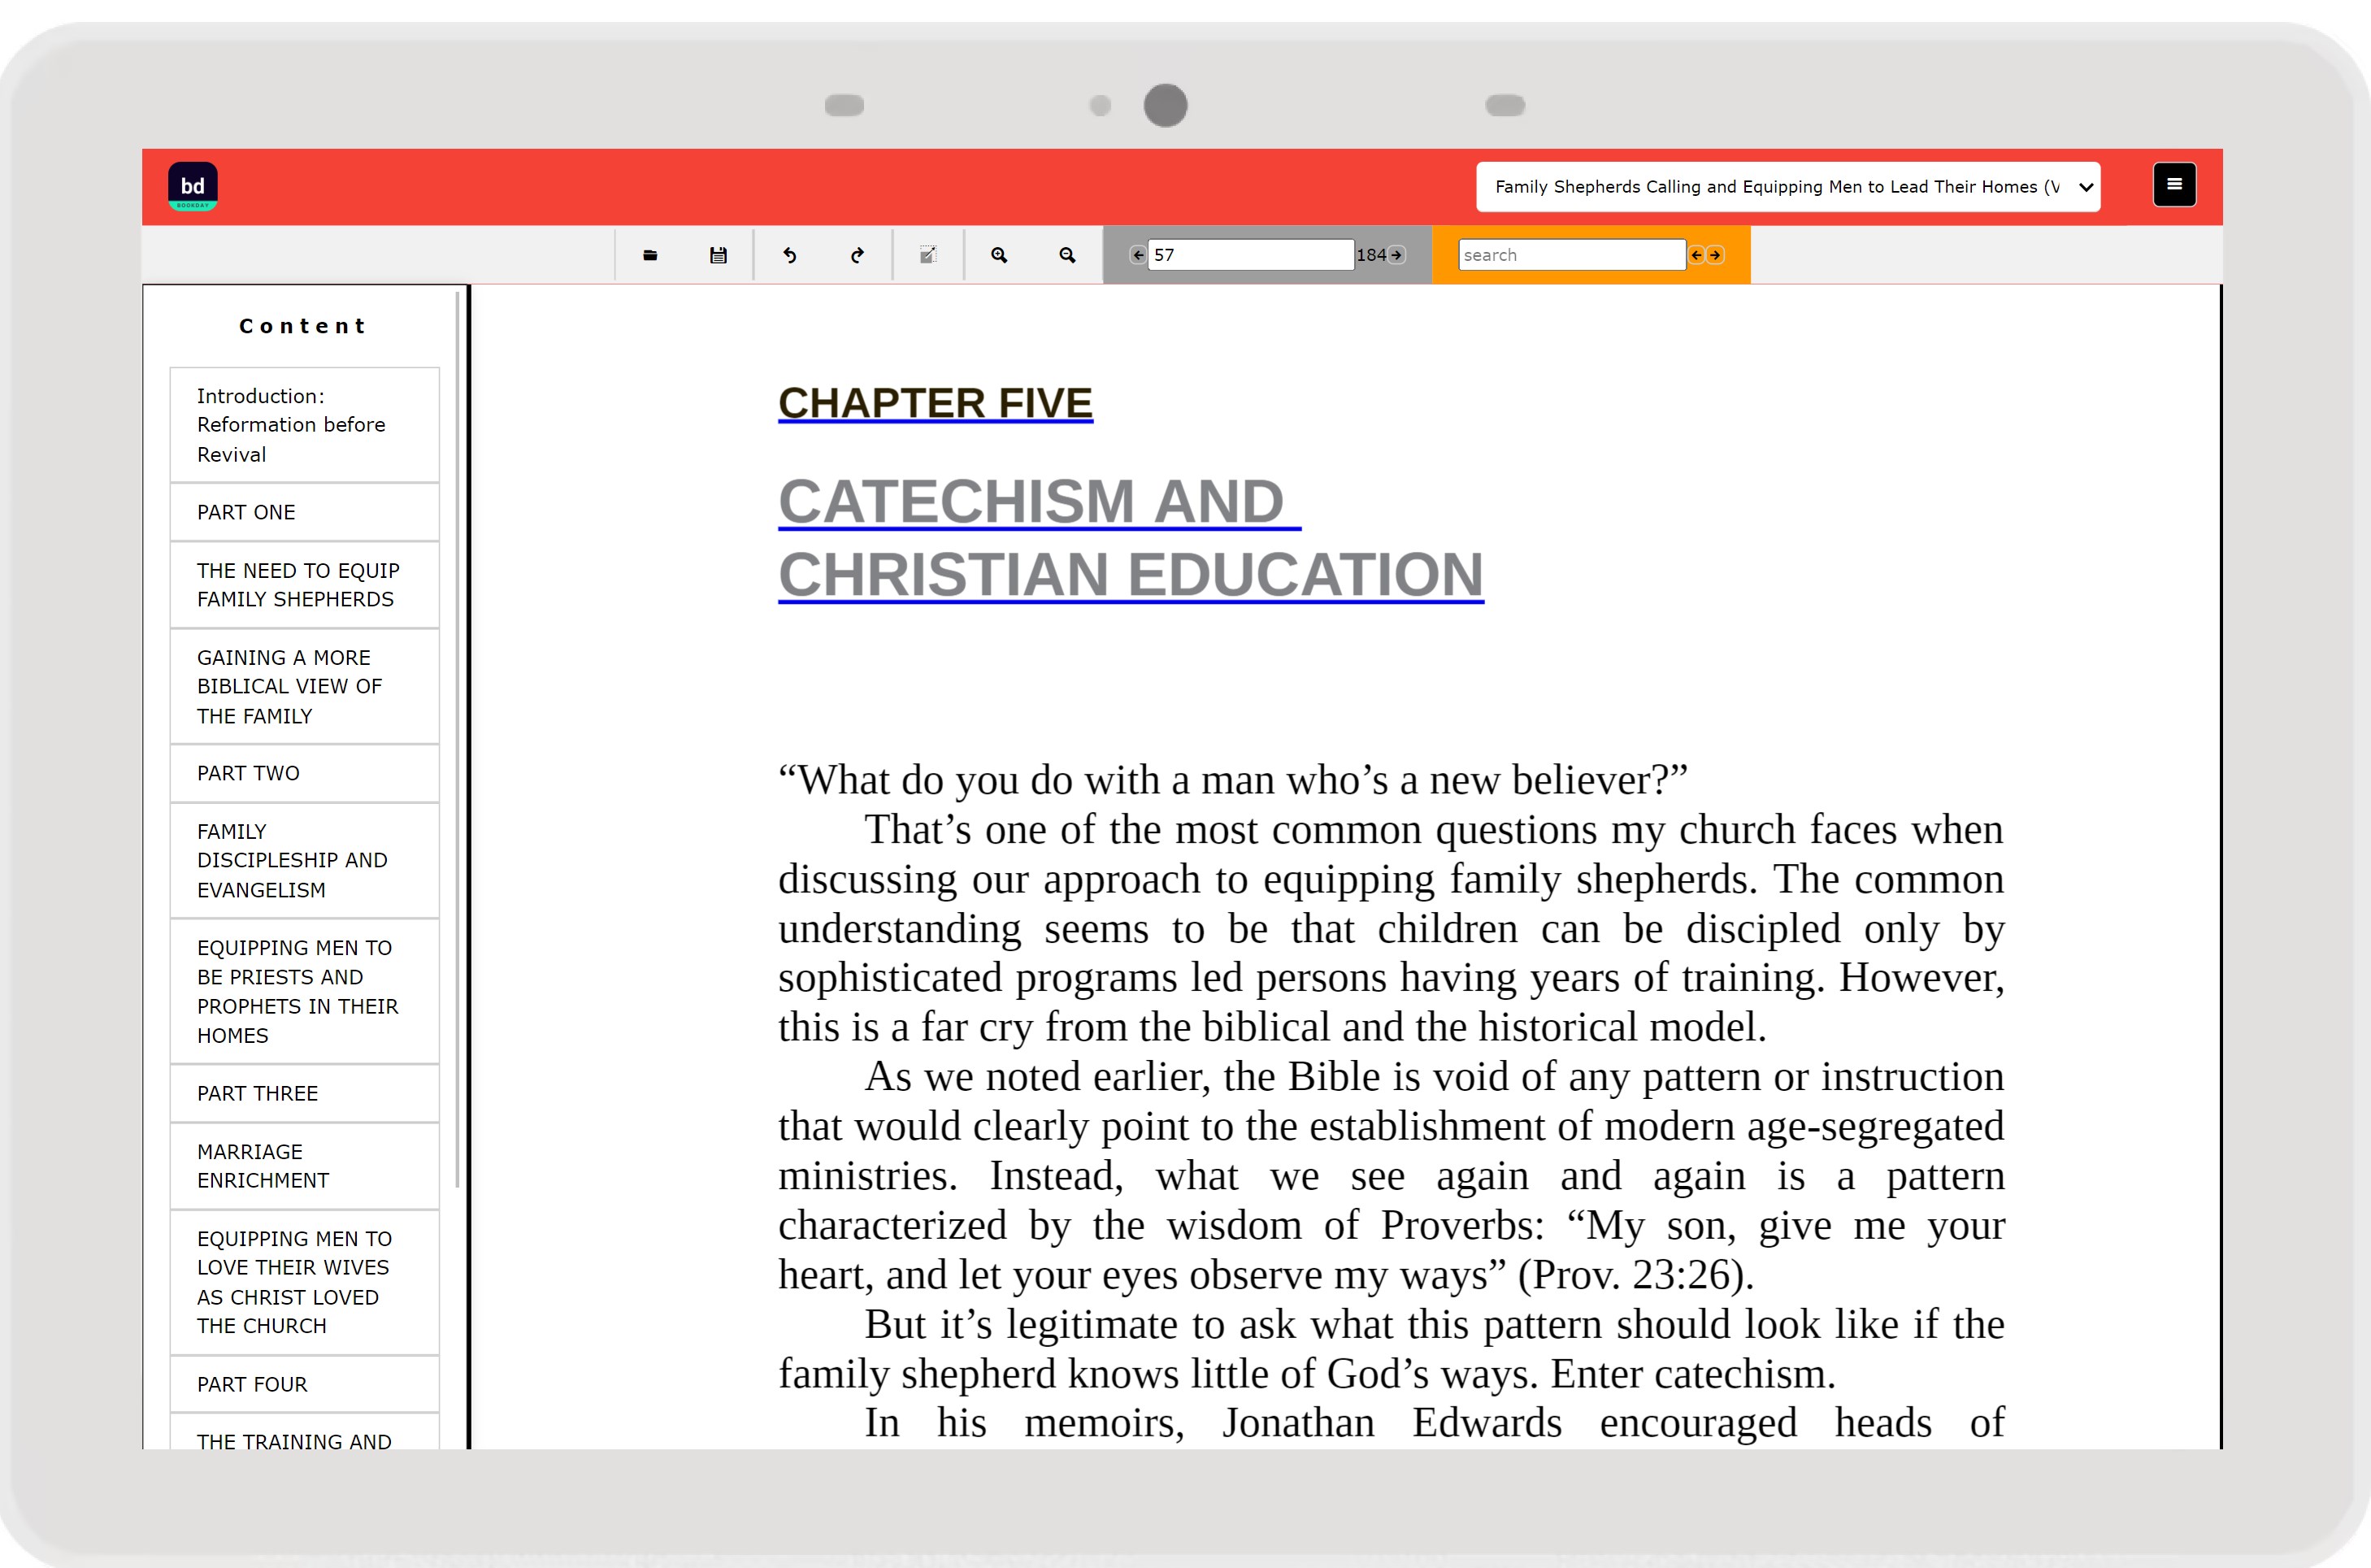Image resolution: width=2371 pixels, height=1568 pixels.
Task: Click the bd Bookday logo
Action: pos(193,187)
